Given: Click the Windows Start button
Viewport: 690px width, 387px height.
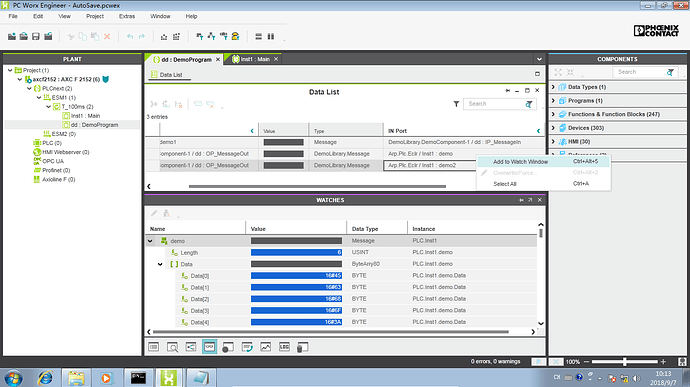Looking at the screenshot, I should coord(13,378).
